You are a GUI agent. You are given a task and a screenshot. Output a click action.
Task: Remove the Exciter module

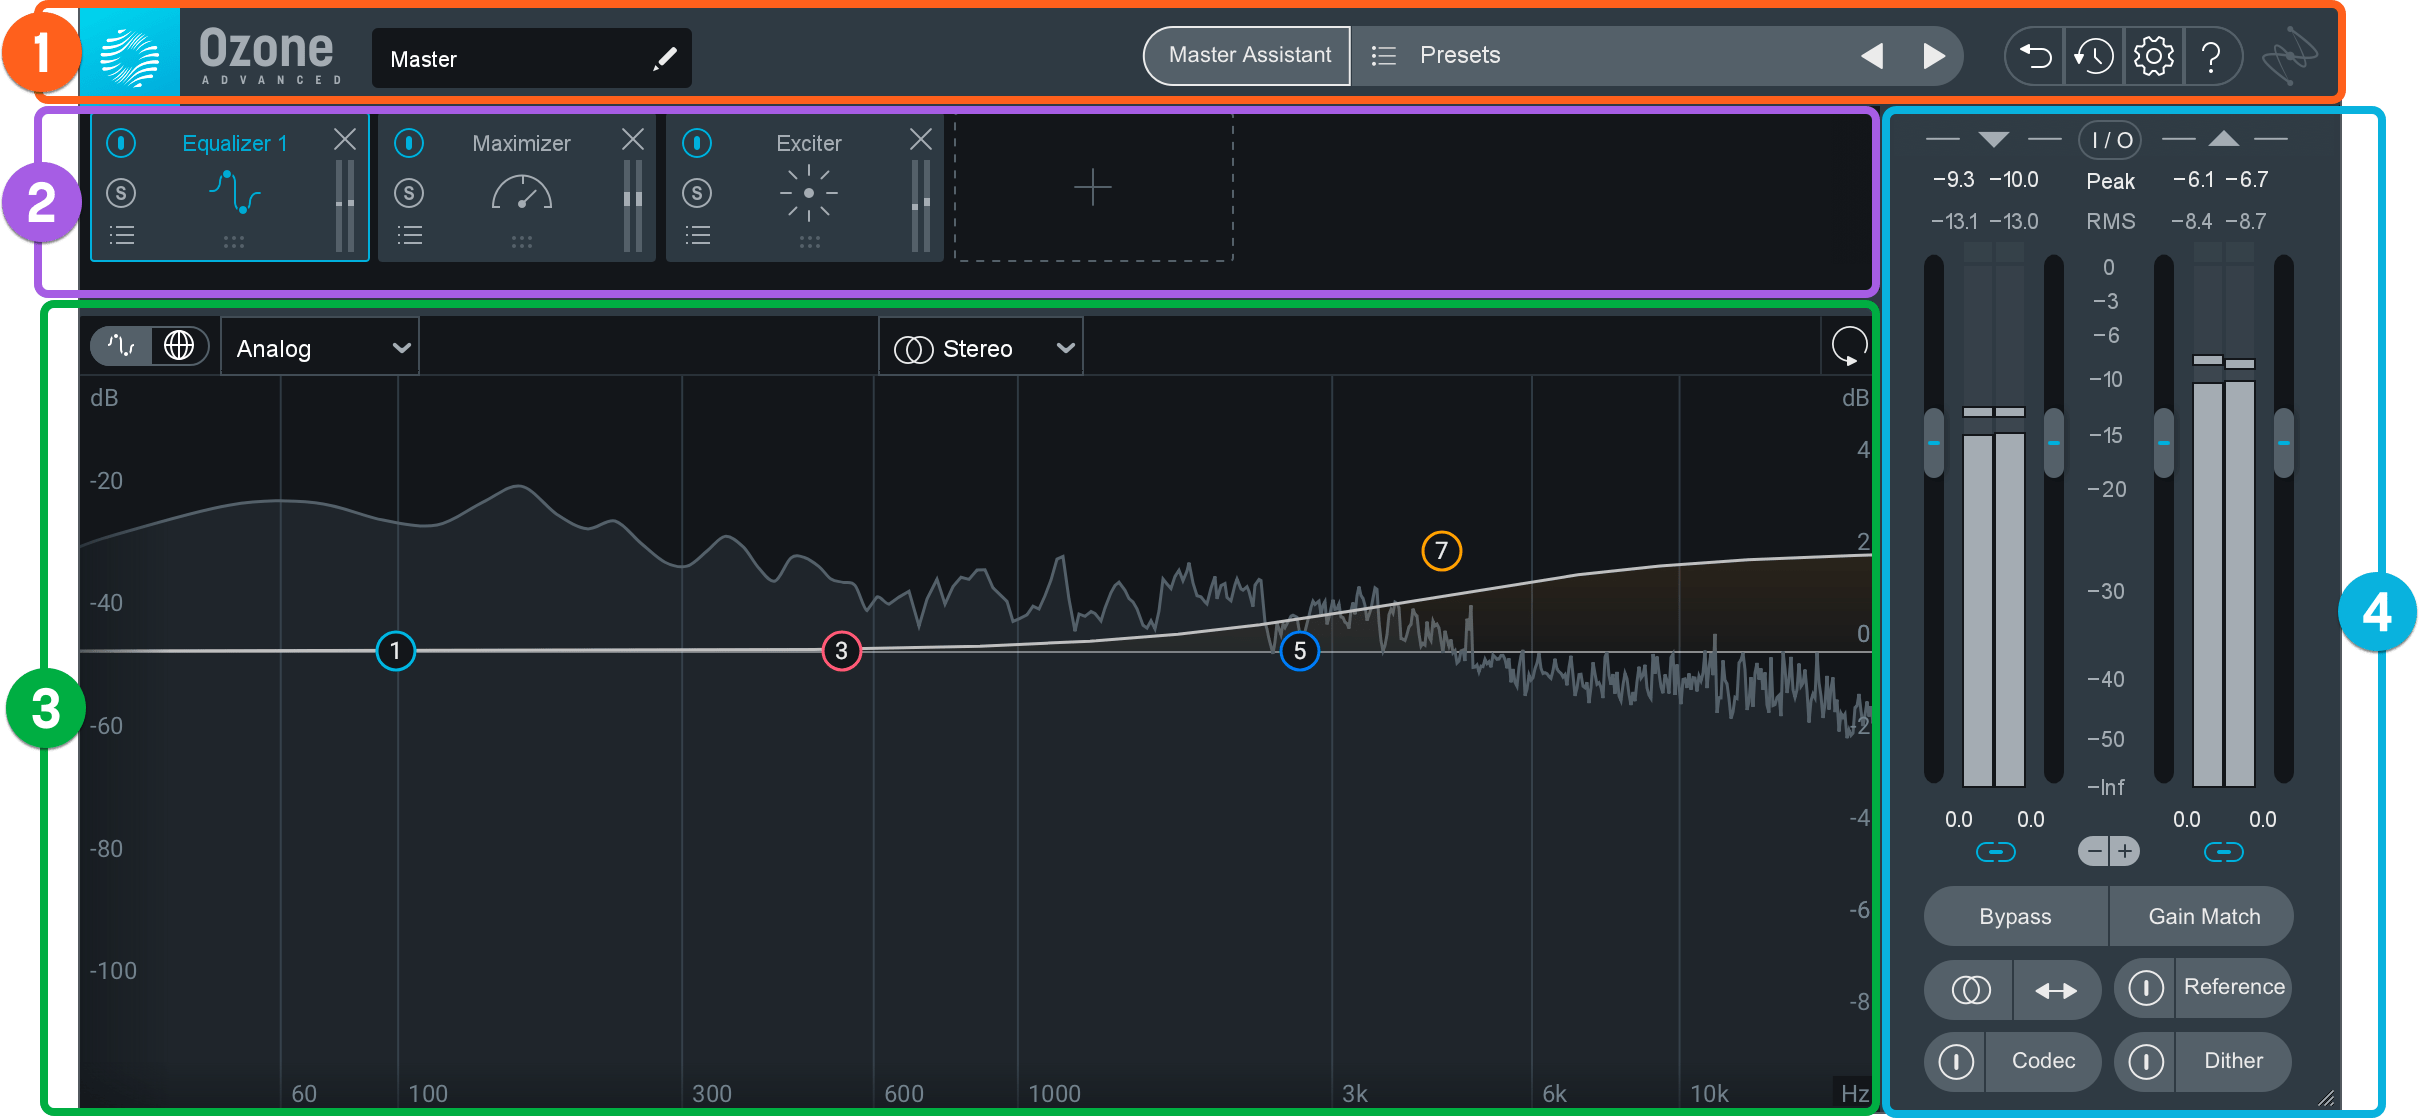tap(921, 139)
